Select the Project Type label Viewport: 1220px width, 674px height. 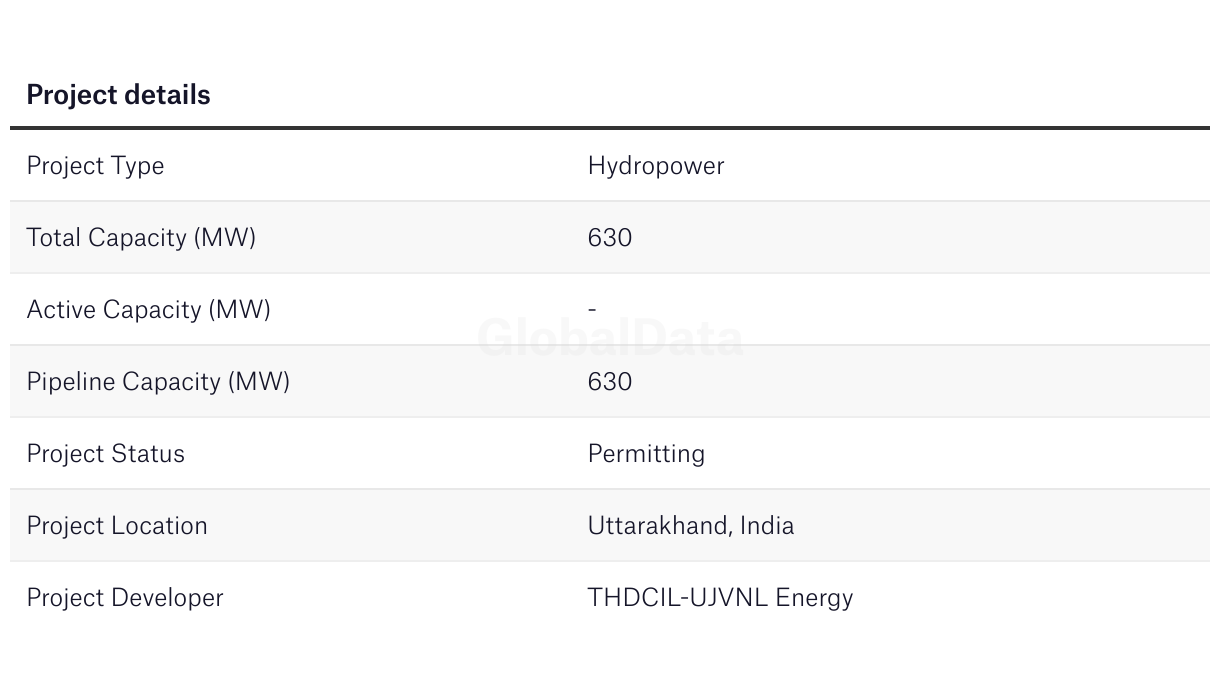[95, 166]
